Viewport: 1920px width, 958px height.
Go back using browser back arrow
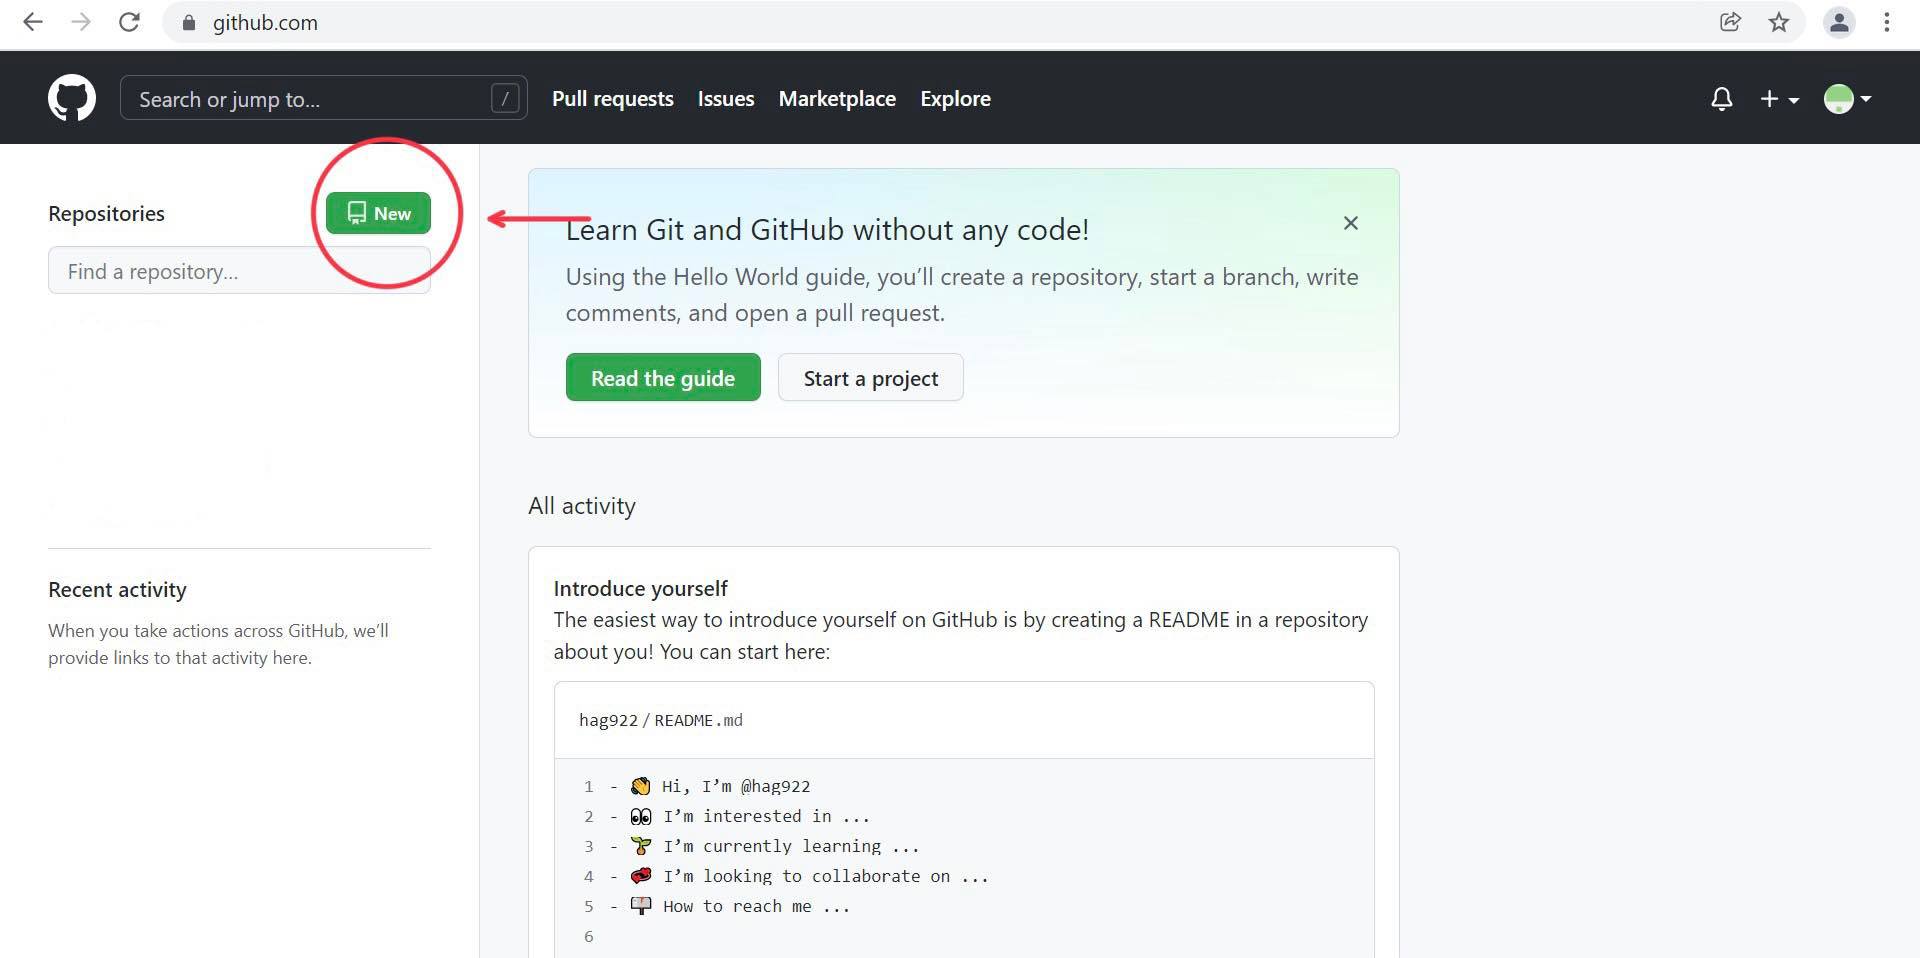pyautogui.click(x=33, y=22)
